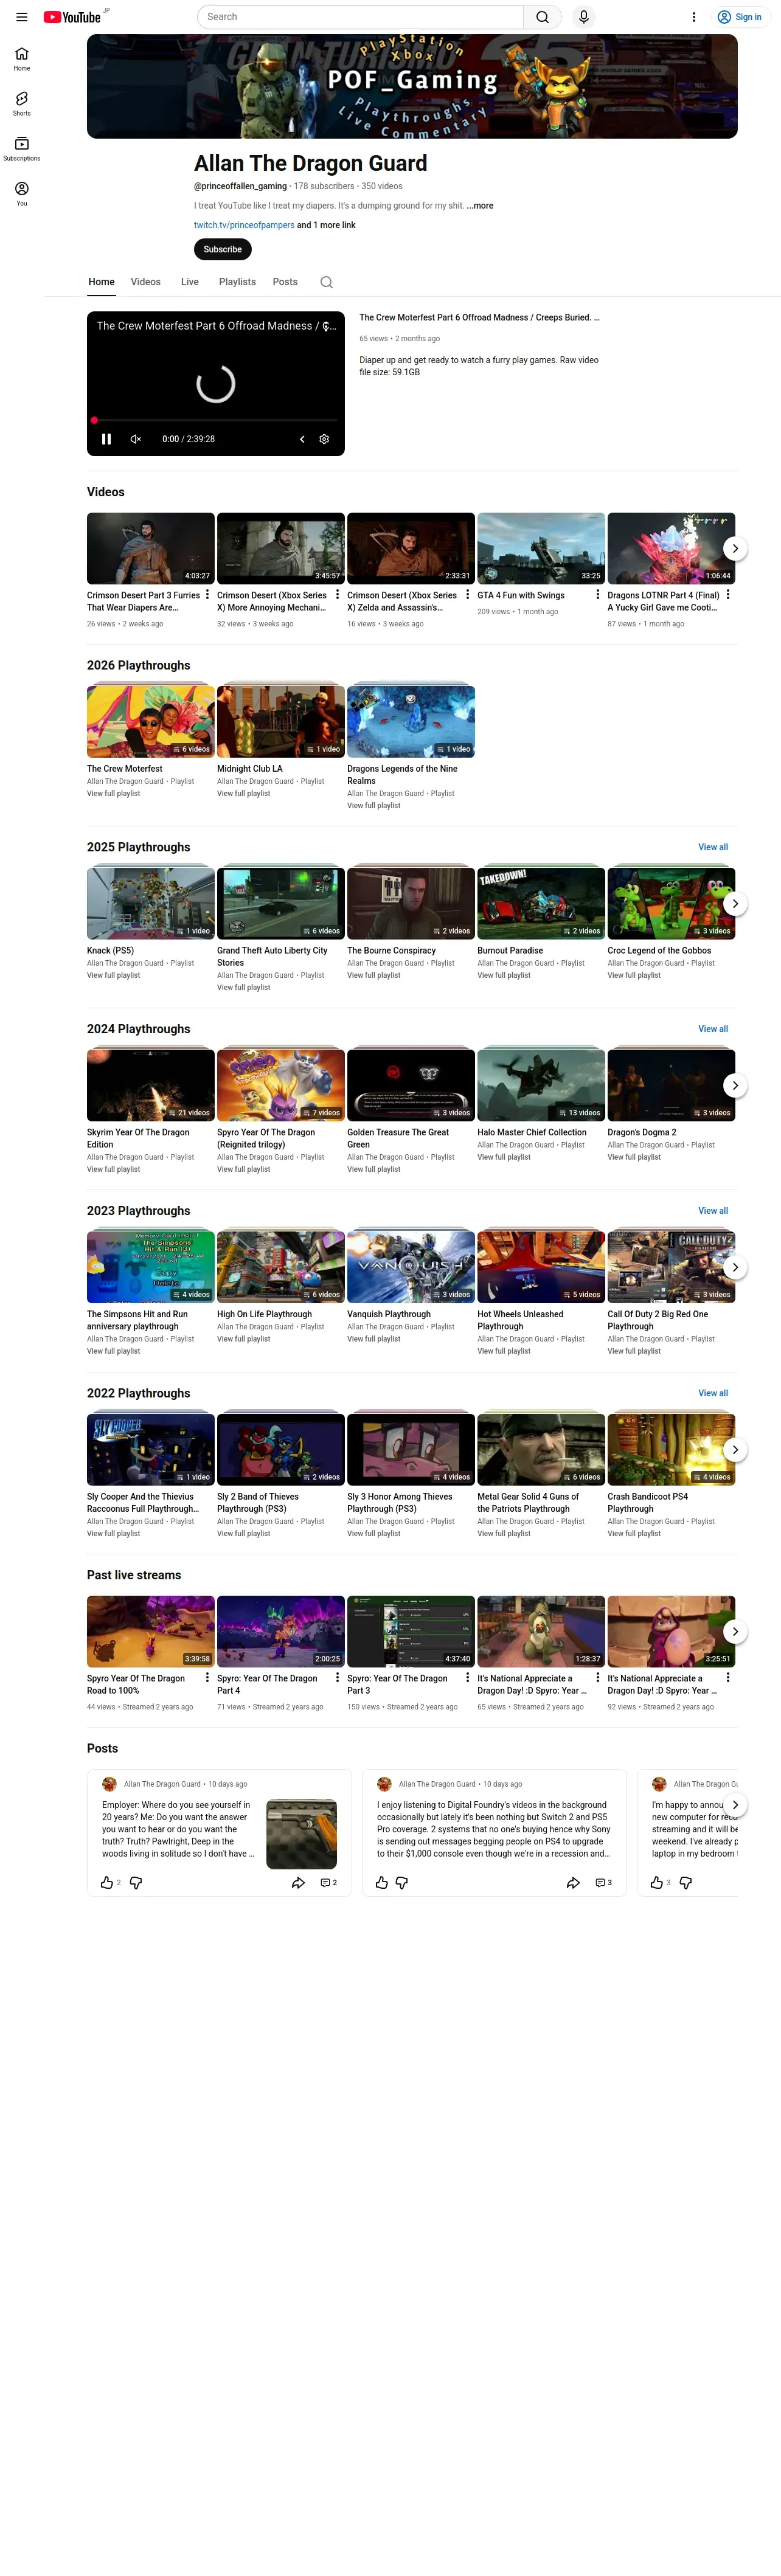
Task: Show next videos in Videos row
Action: (x=735, y=549)
